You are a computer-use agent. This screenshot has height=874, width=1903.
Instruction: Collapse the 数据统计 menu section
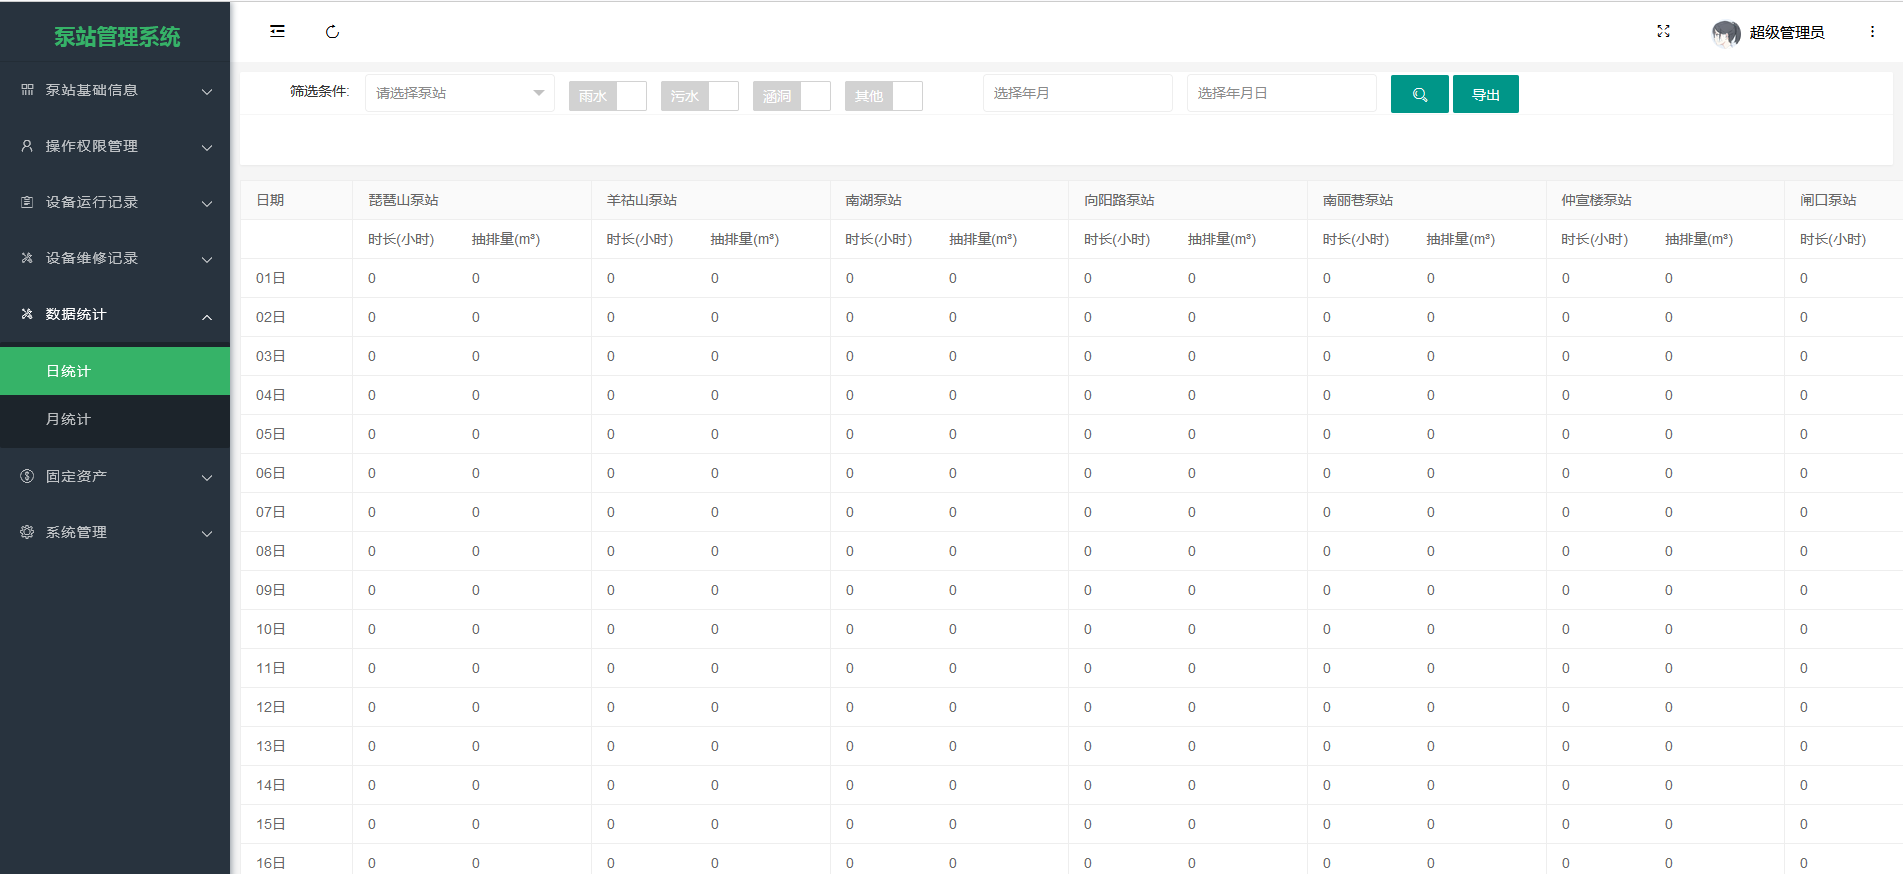115,314
